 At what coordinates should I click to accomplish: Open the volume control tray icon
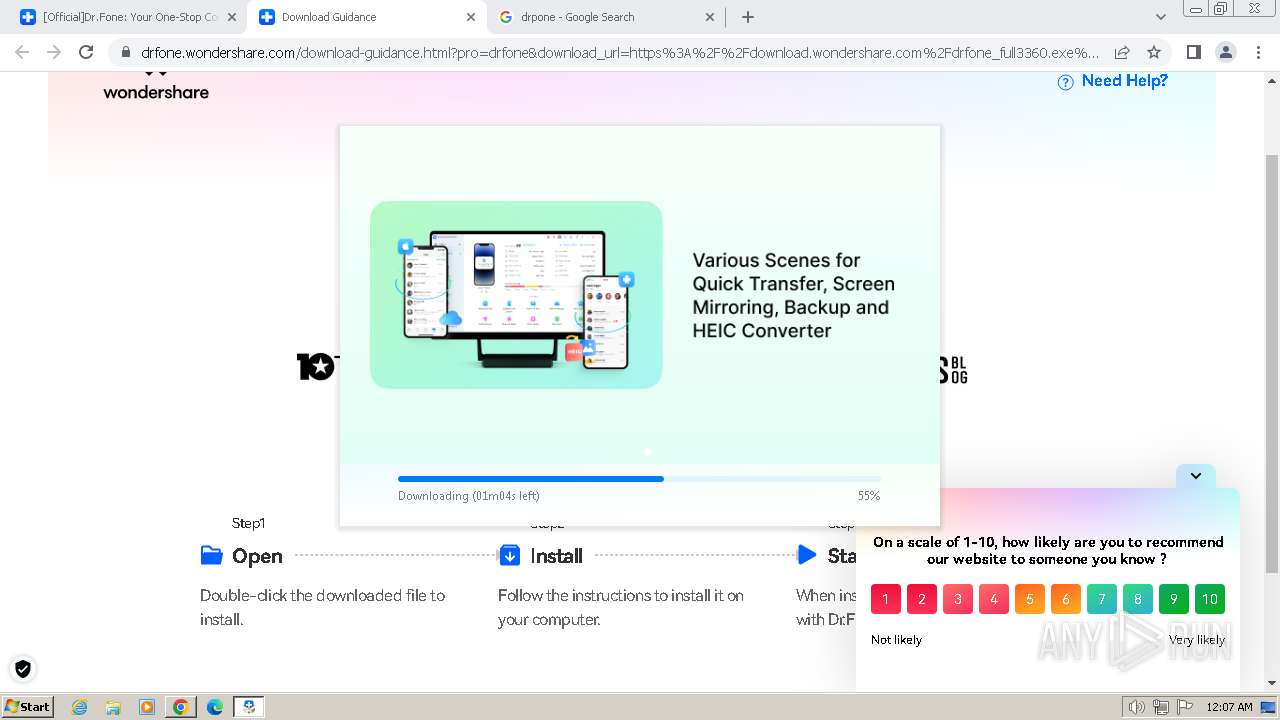coord(1138,707)
